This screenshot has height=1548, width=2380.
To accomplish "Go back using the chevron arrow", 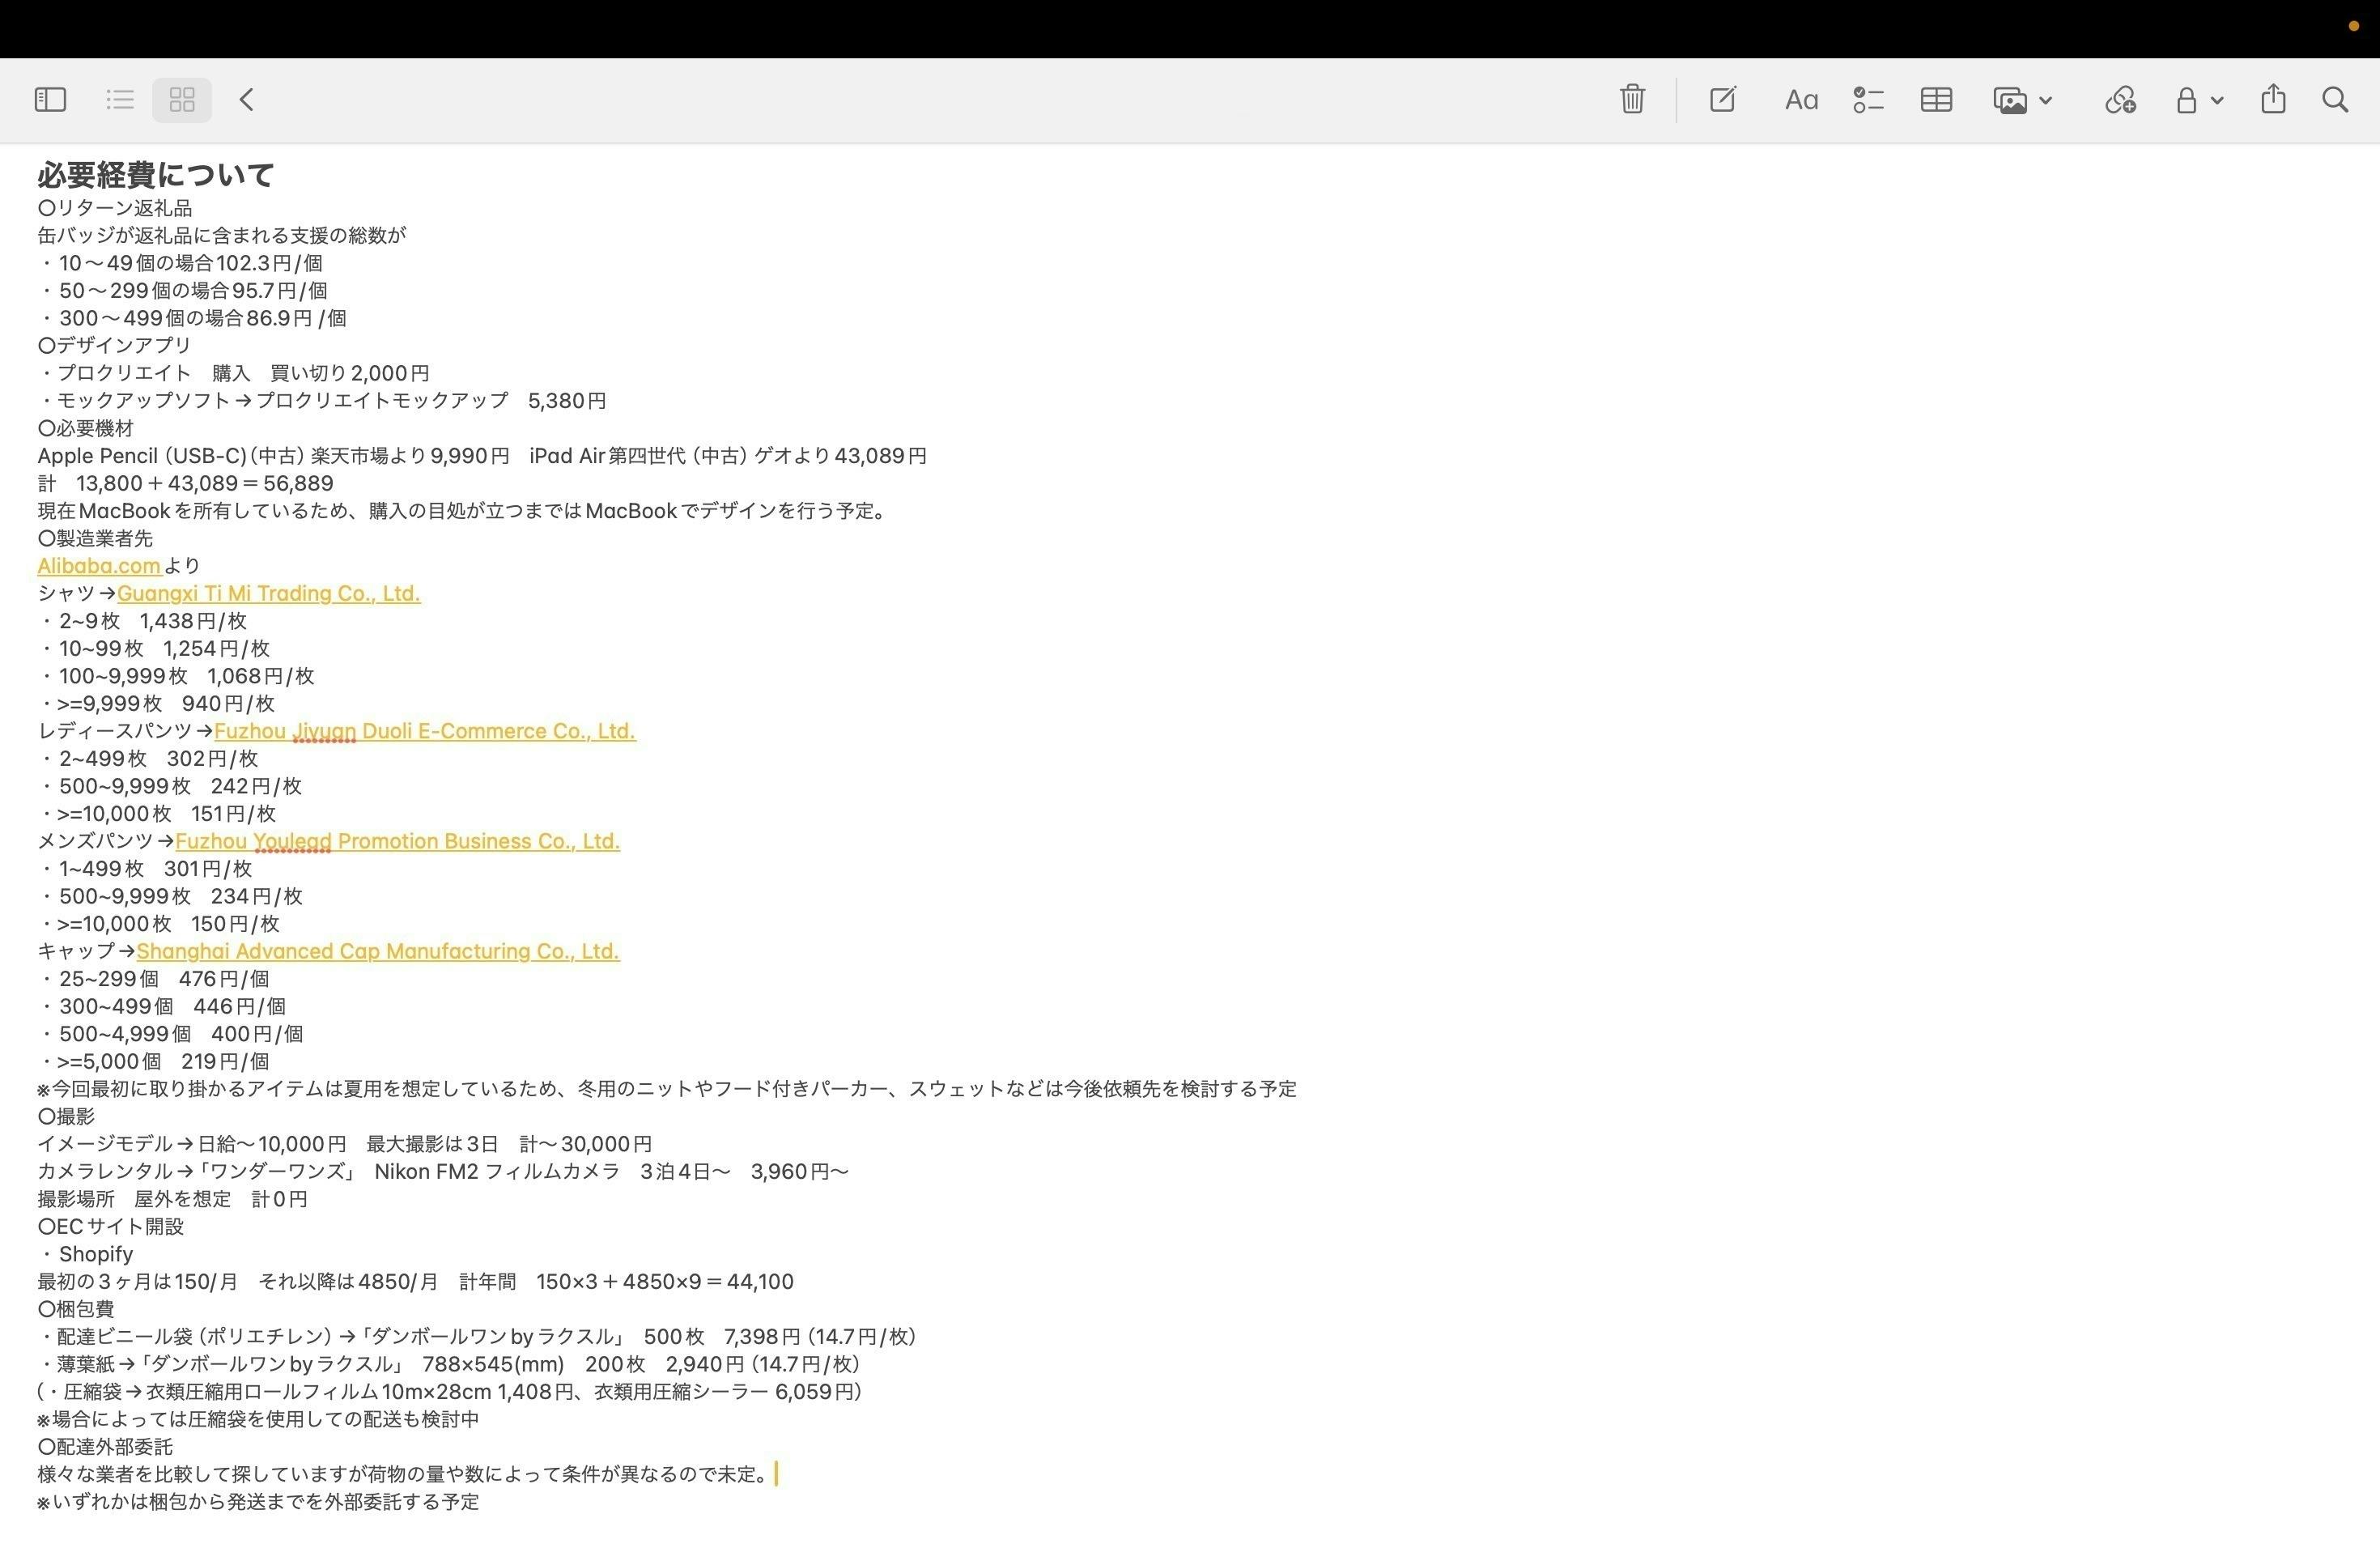I will point(247,99).
